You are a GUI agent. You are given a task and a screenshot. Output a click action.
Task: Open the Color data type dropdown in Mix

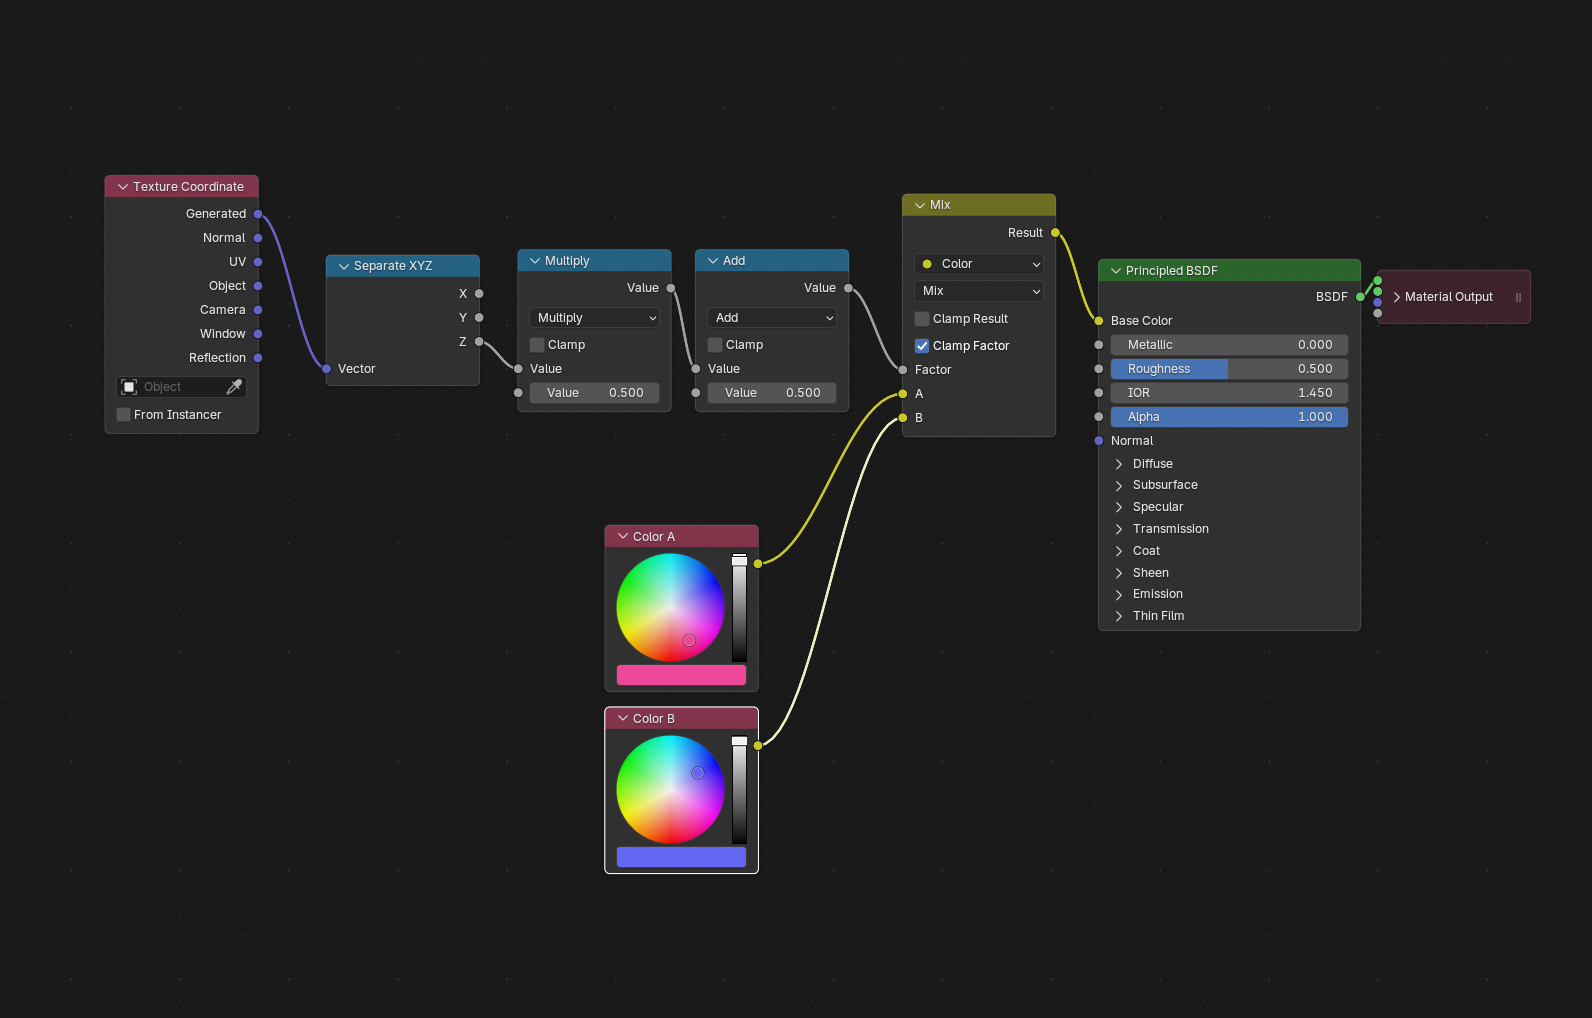[979, 264]
